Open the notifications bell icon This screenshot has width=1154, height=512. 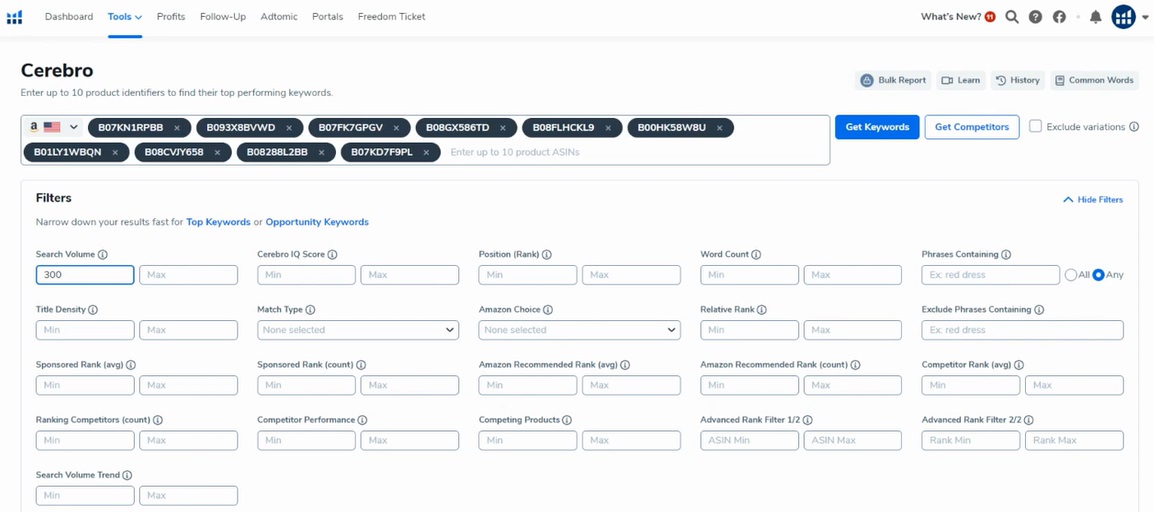coord(1096,17)
